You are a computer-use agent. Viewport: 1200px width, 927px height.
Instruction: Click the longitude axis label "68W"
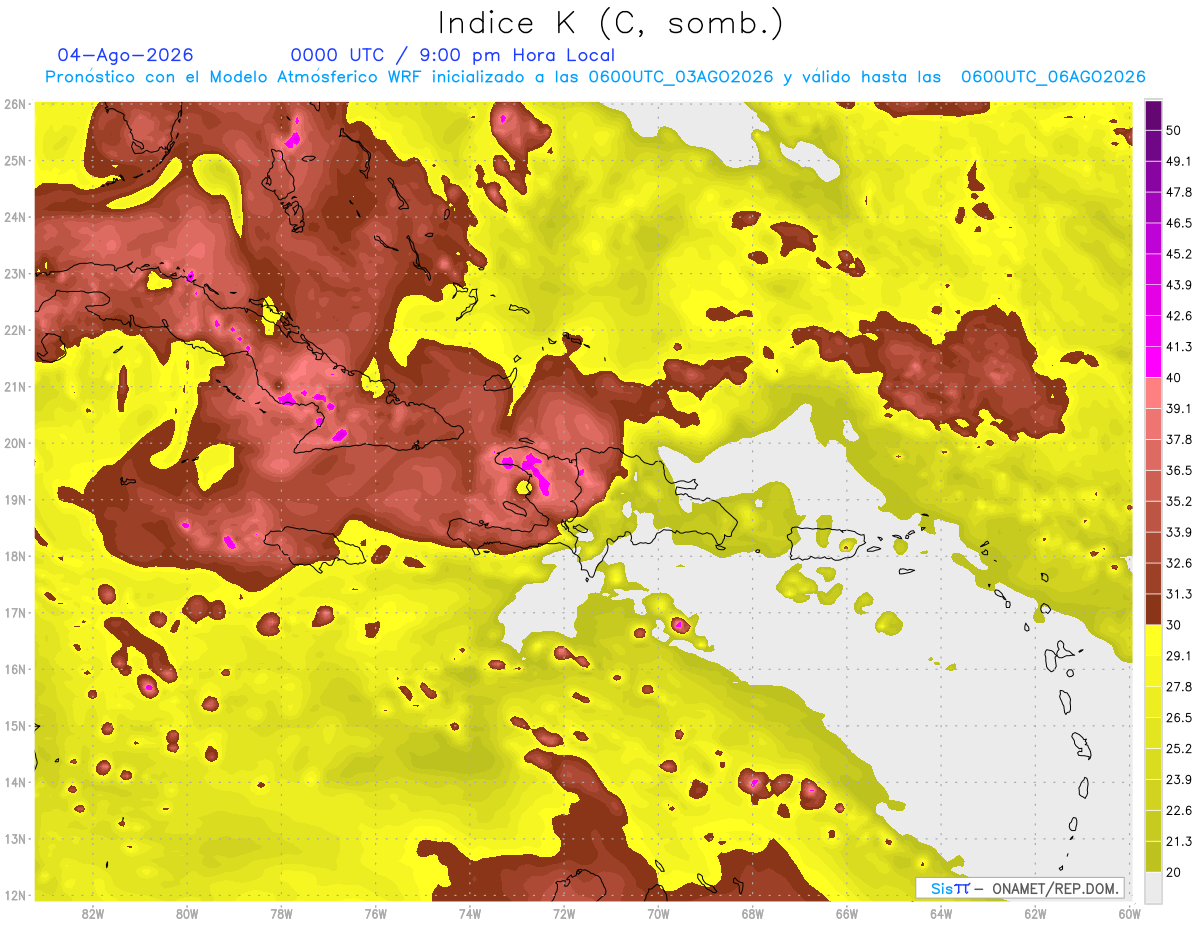(753, 913)
